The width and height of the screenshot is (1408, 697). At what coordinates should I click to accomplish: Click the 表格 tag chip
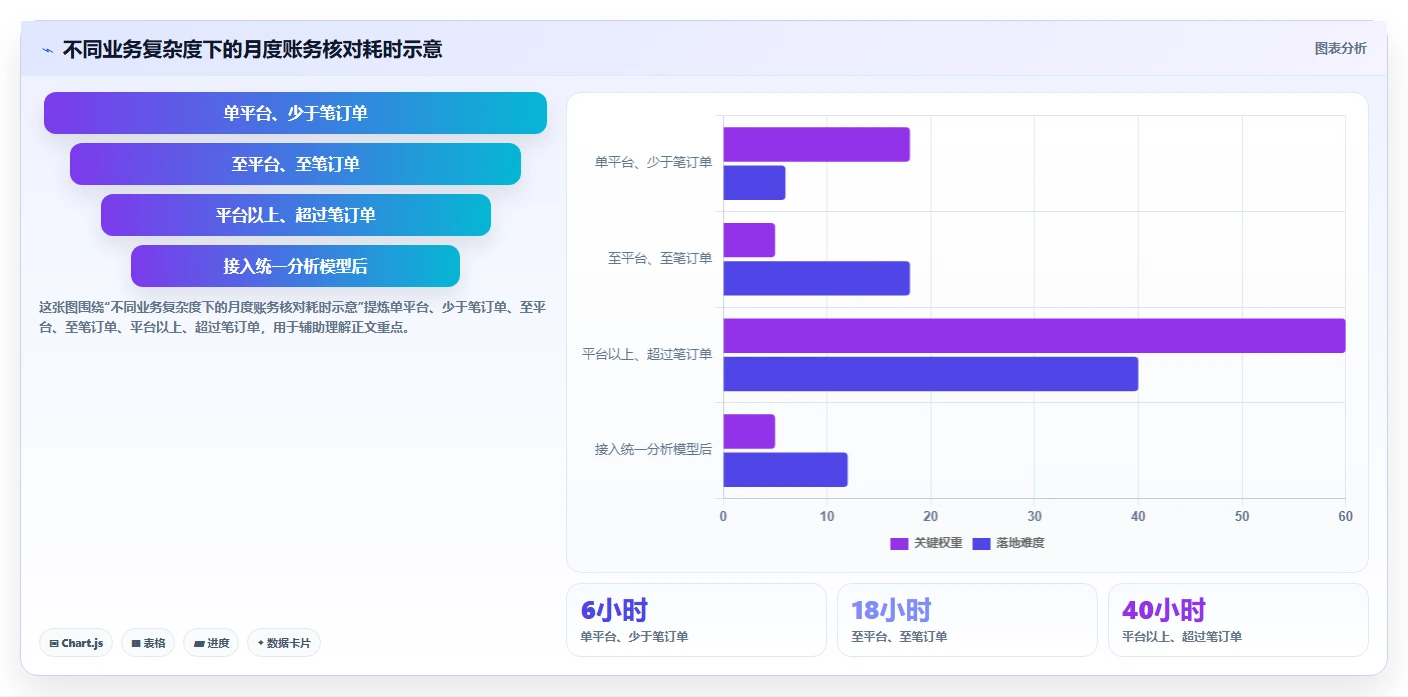tap(148, 643)
